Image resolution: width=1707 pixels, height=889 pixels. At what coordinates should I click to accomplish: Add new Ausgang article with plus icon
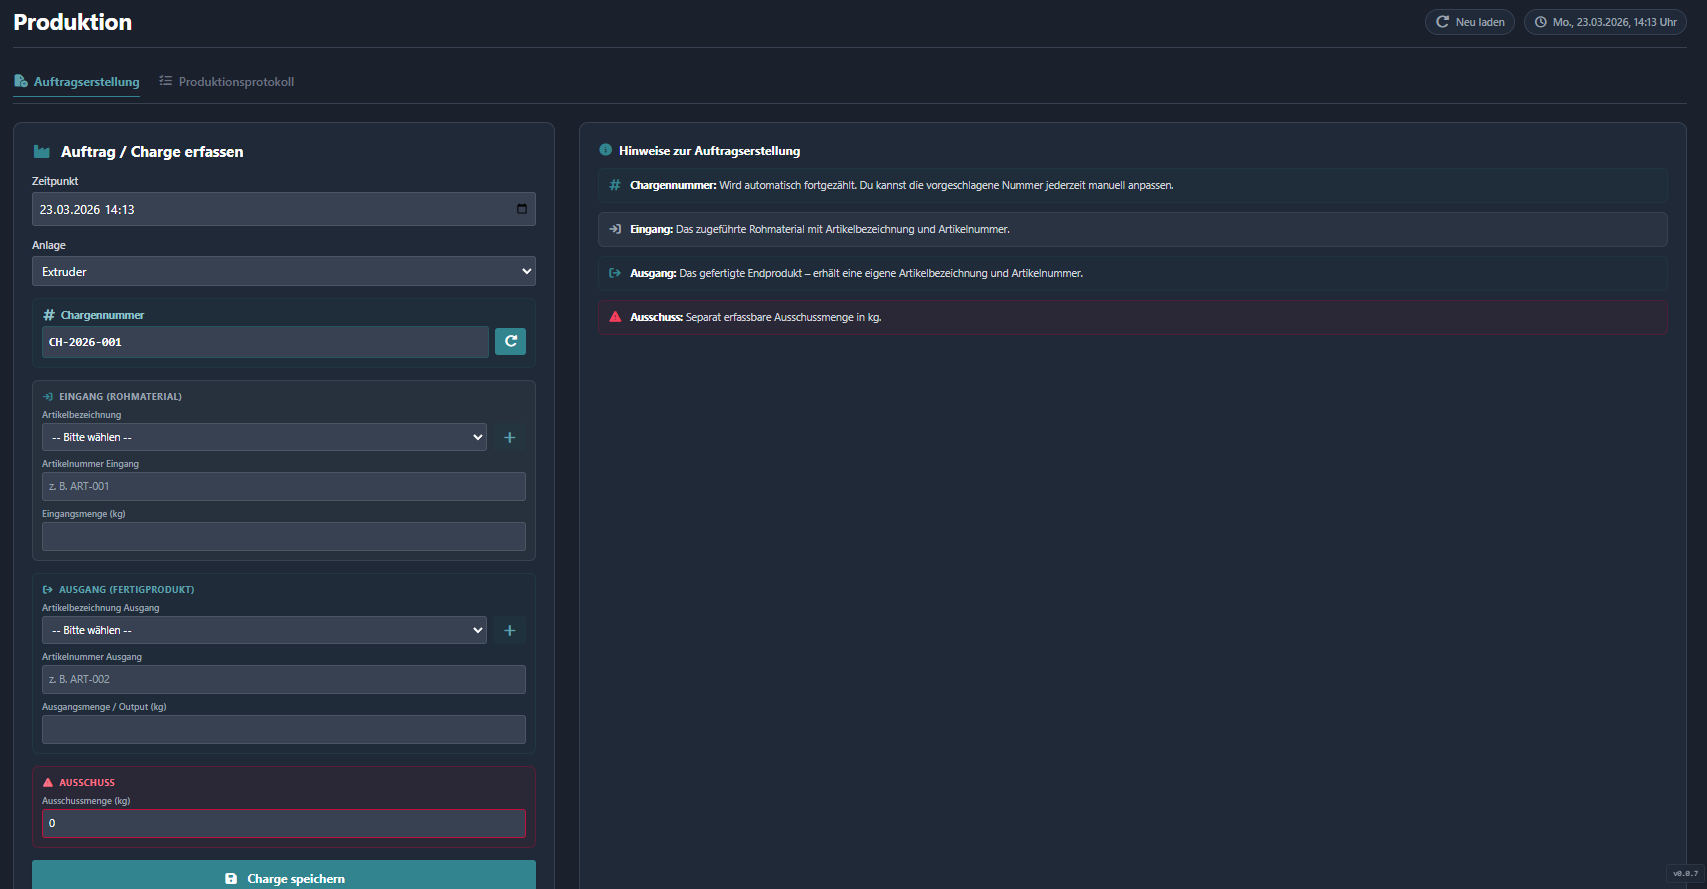[x=509, y=630]
